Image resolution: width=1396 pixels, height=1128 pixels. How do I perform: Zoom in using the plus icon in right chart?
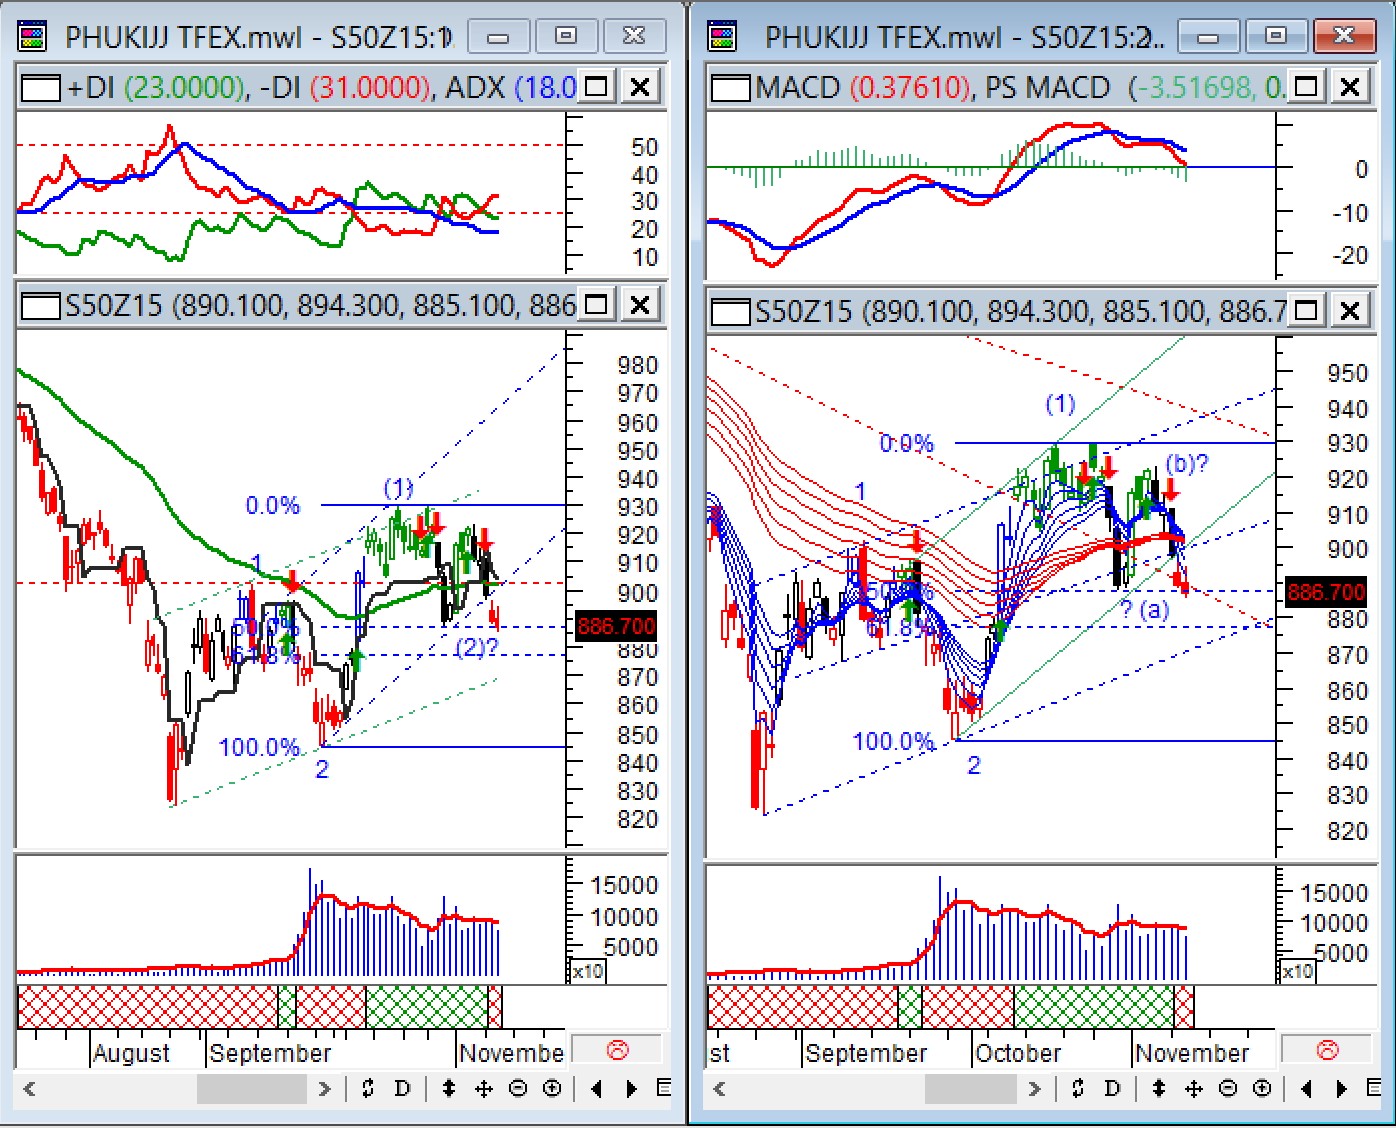tap(1262, 1088)
